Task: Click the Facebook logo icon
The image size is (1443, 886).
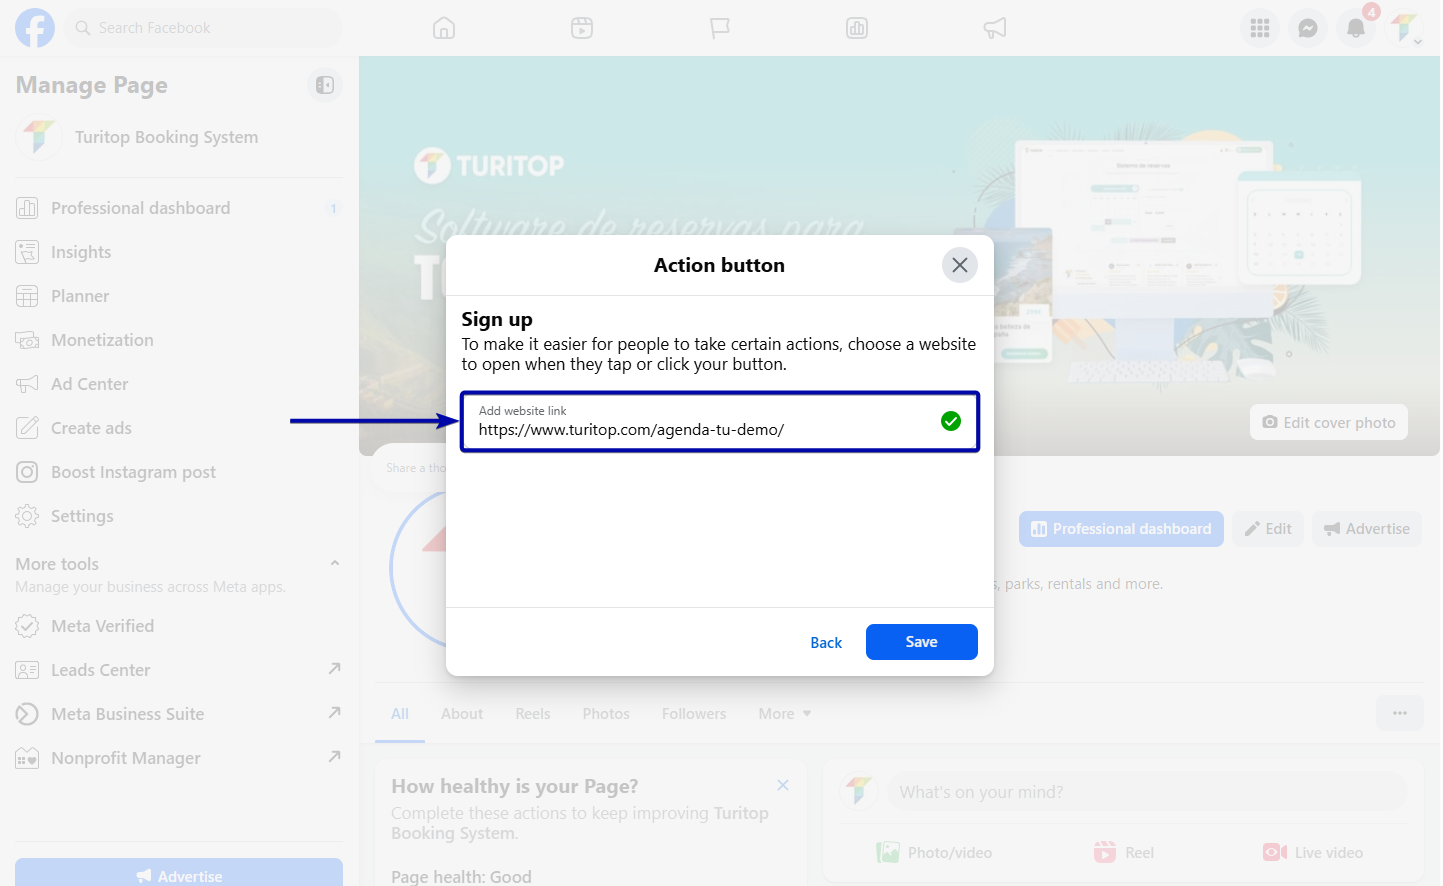Action: point(35,28)
